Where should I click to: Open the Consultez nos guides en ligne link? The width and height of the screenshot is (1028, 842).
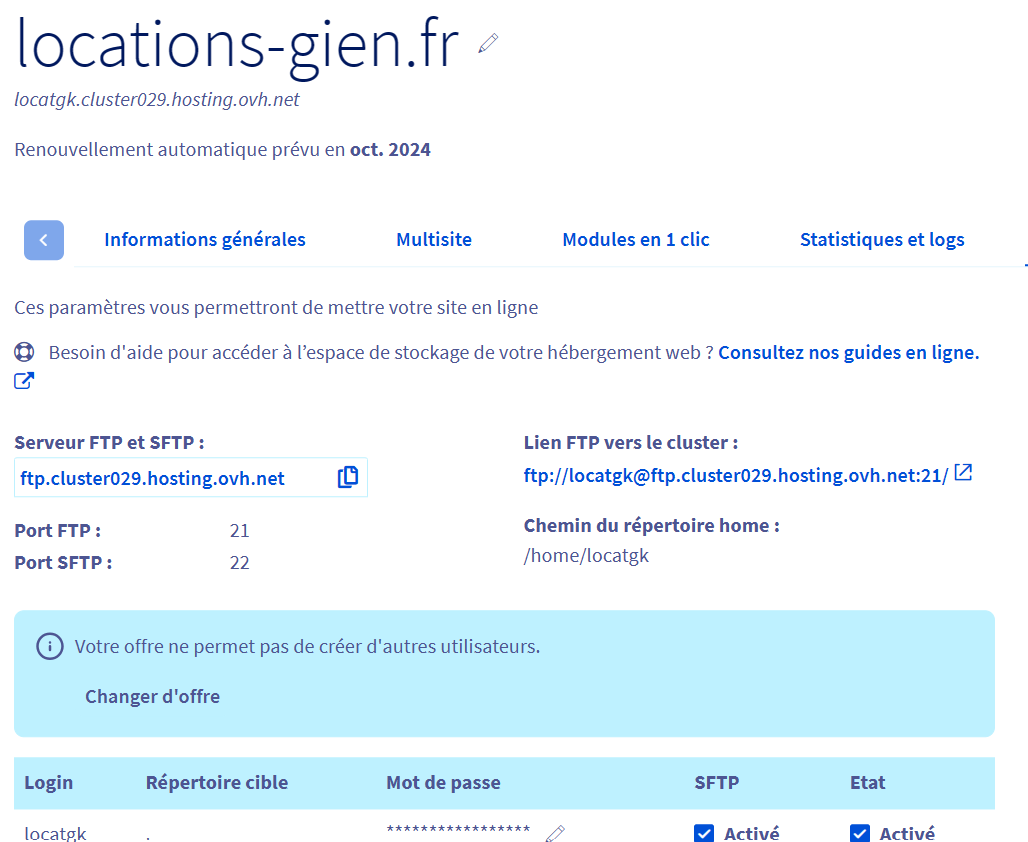pos(848,353)
